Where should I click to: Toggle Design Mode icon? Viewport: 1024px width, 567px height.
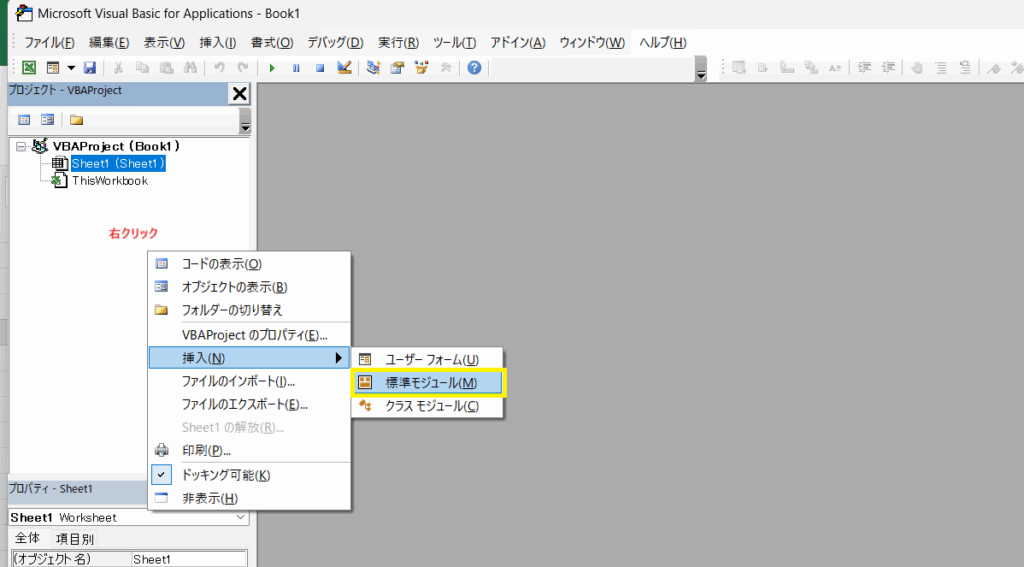[x=344, y=67]
